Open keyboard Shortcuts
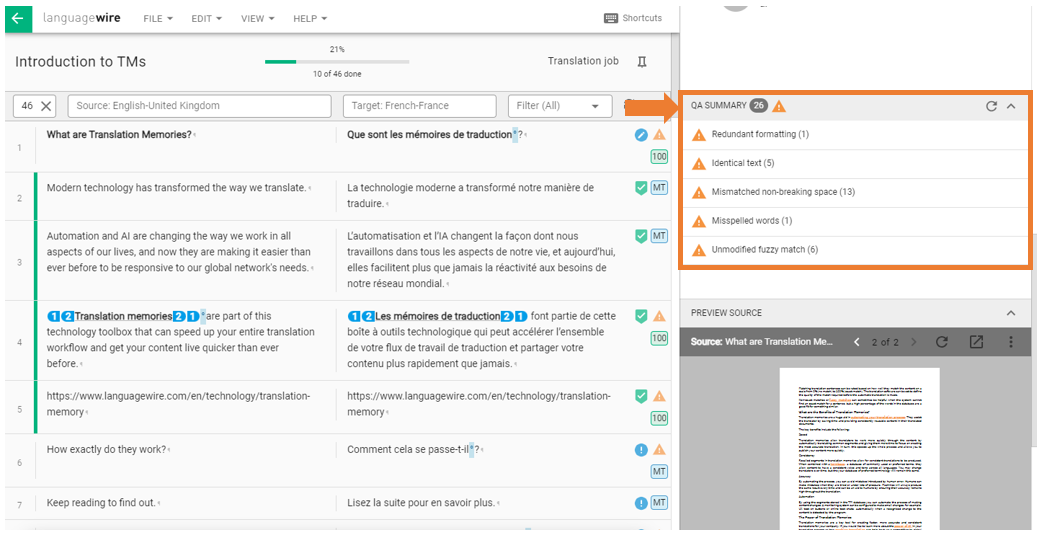1047x546 pixels. pyautogui.click(x=633, y=18)
